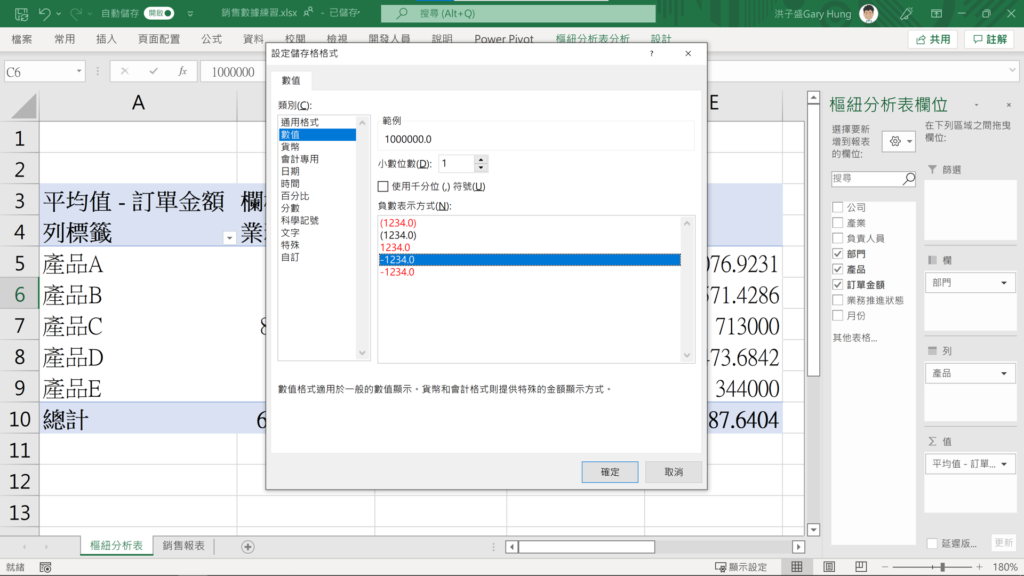Open PivotTable fields gear tools menu

[x=899, y=141]
